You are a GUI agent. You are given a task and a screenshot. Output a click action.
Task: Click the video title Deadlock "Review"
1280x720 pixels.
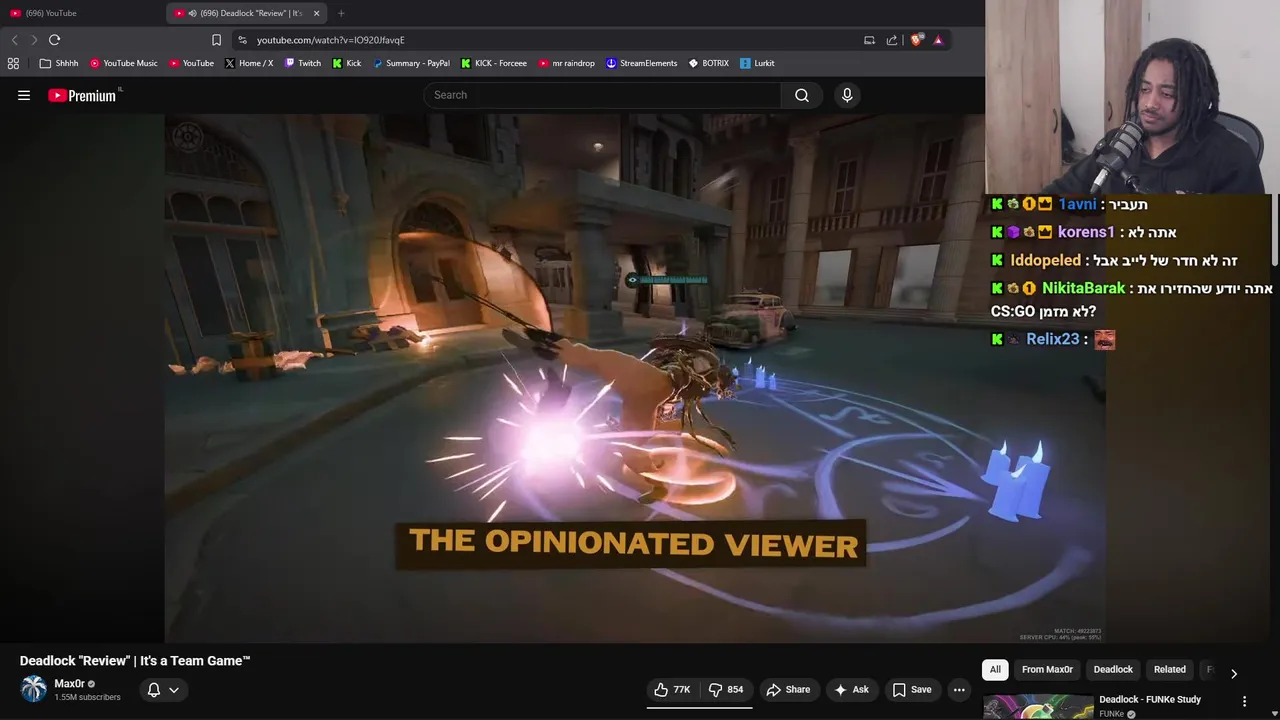click(135, 661)
